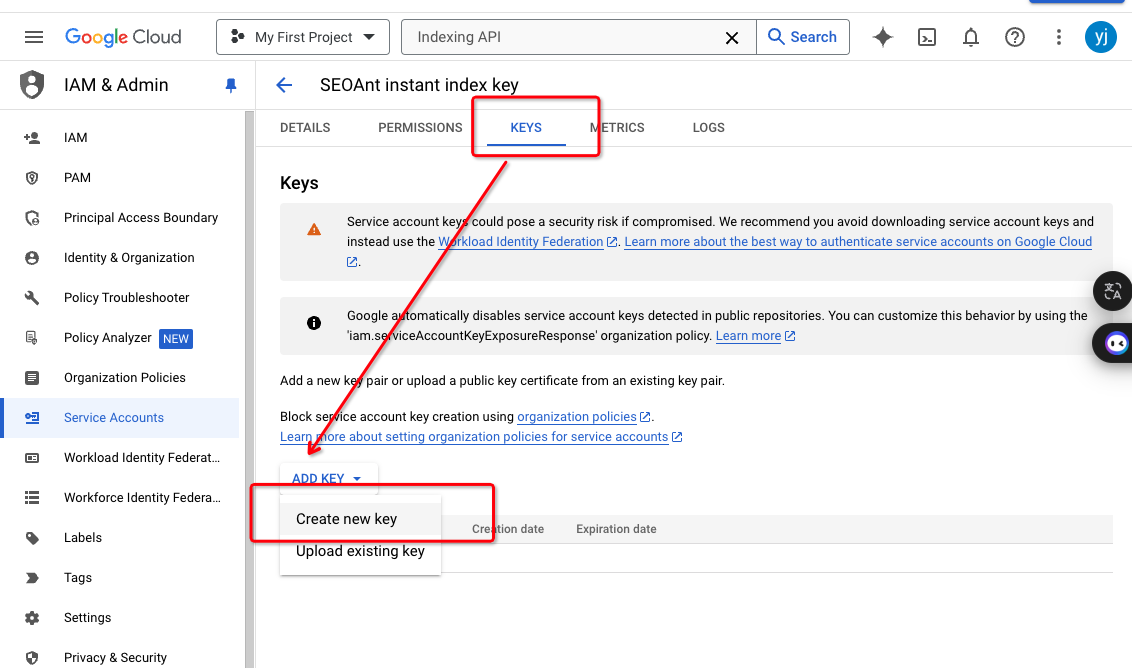
Task: Expand the My First Project selector
Action: click(x=303, y=37)
